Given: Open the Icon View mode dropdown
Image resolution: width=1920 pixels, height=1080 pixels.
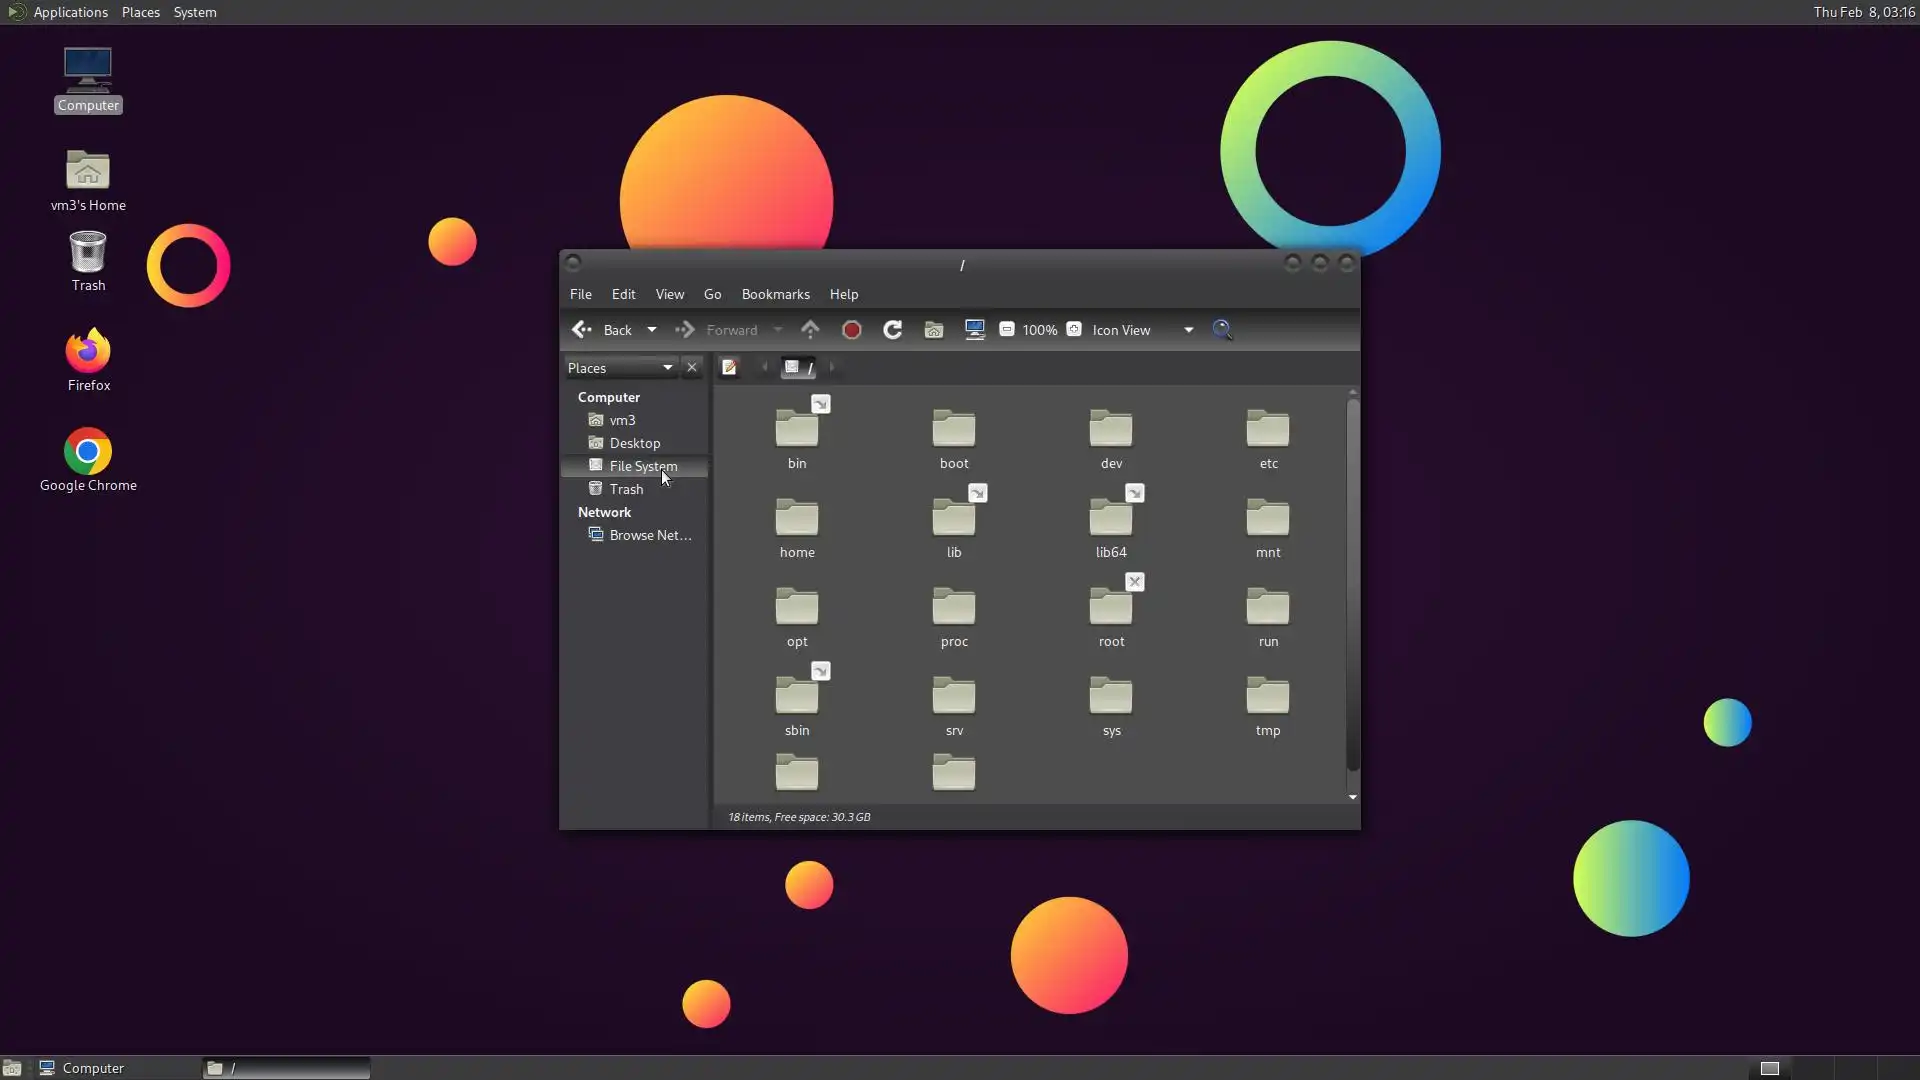Looking at the screenshot, I should (x=1142, y=330).
